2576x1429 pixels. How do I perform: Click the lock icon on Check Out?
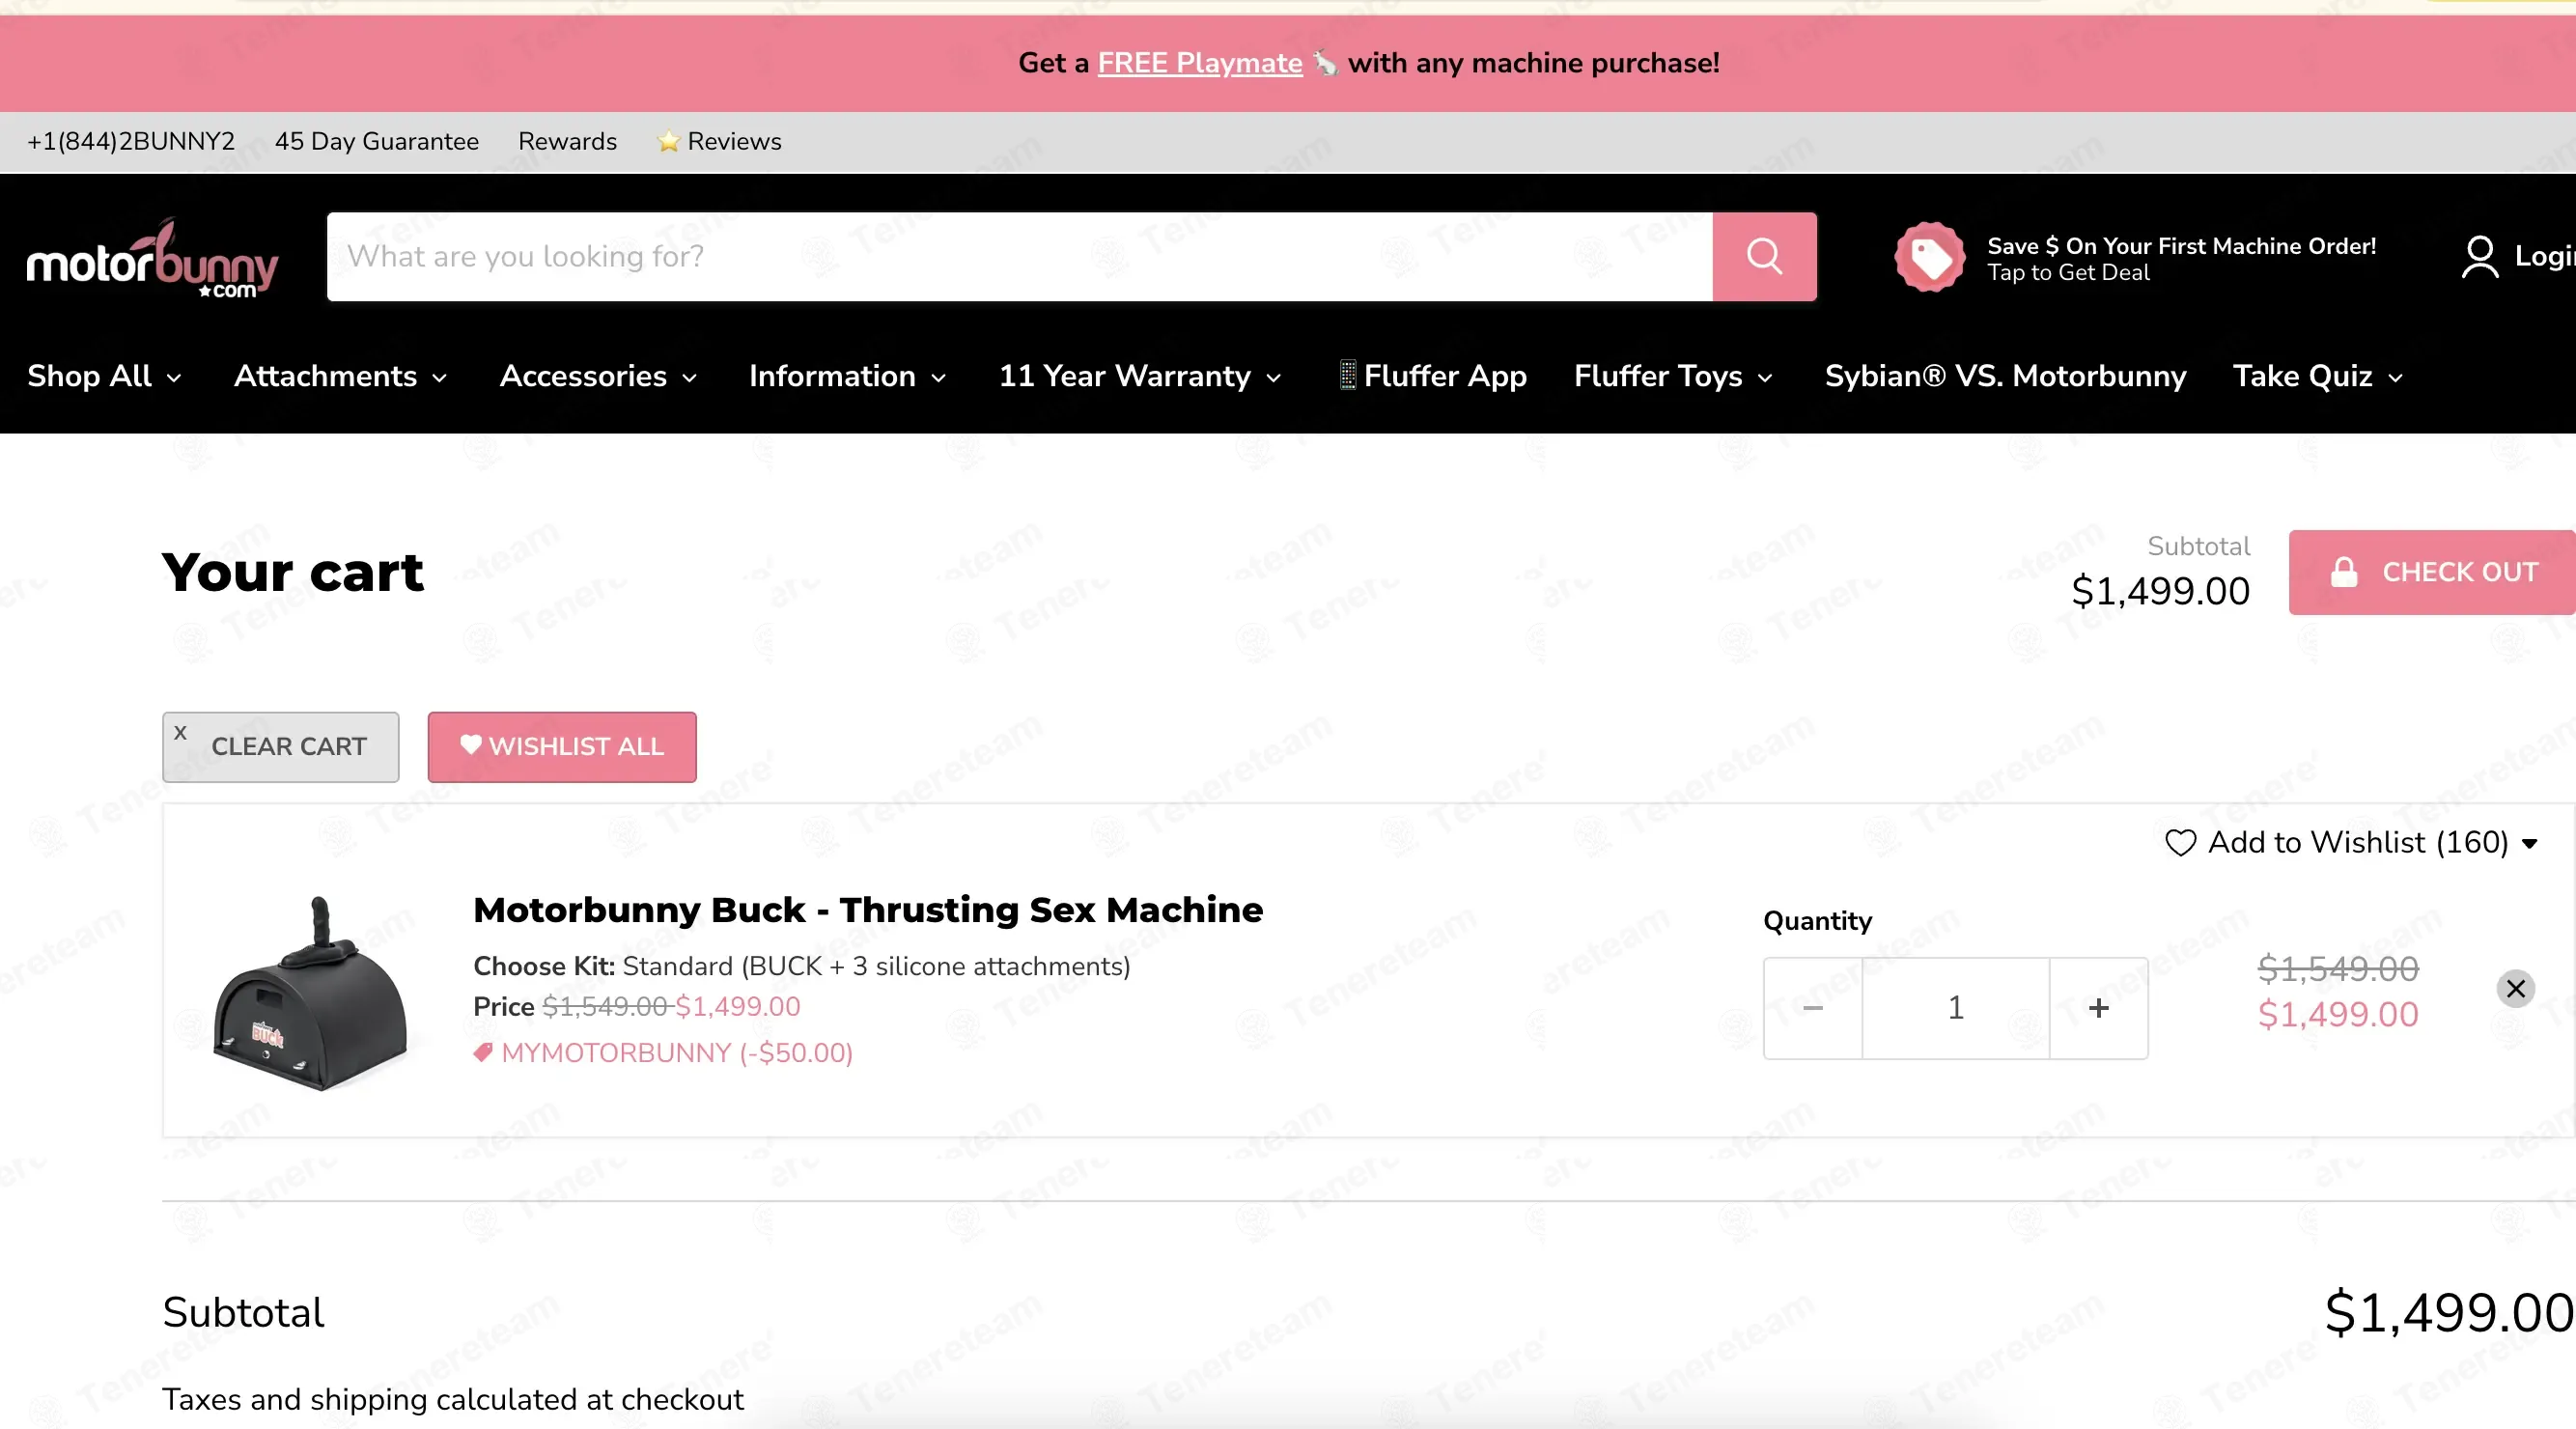click(x=2344, y=572)
